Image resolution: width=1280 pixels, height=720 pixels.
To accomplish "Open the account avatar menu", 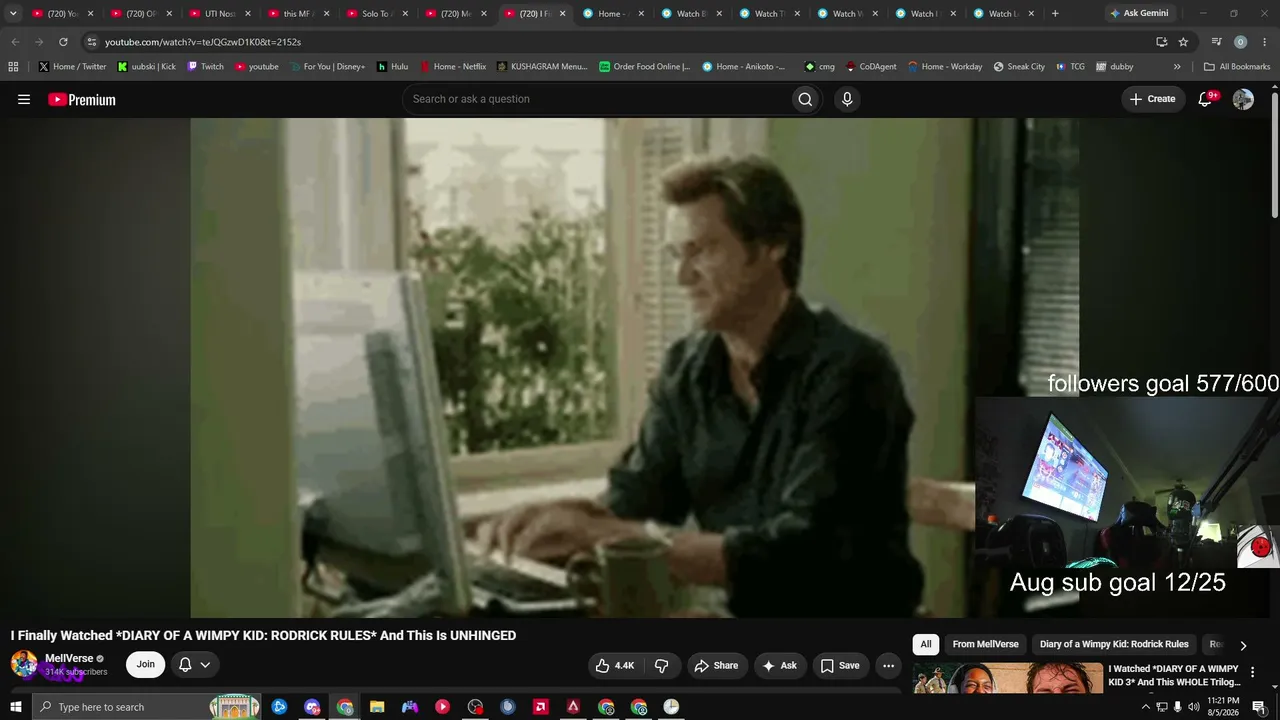I will tap(1243, 99).
